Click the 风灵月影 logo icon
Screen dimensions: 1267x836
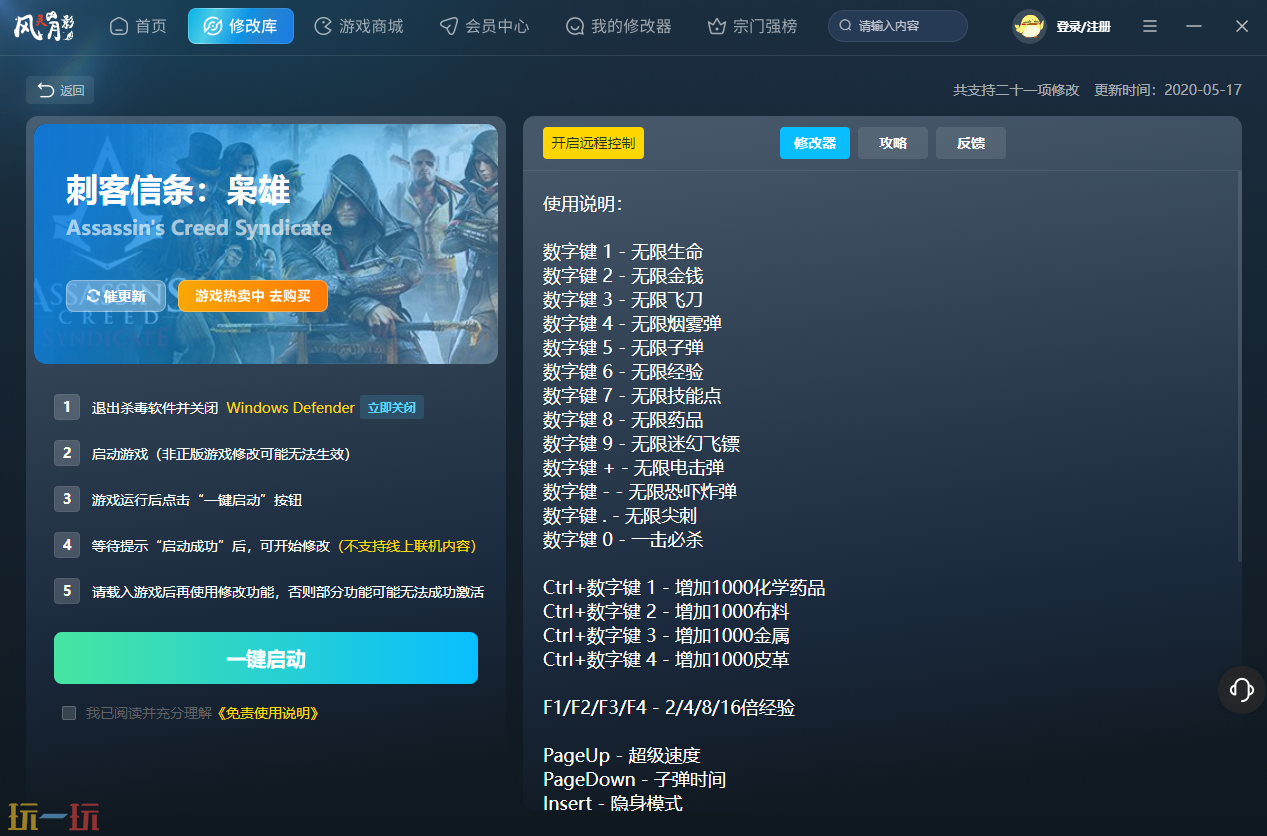[x=44, y=26]
